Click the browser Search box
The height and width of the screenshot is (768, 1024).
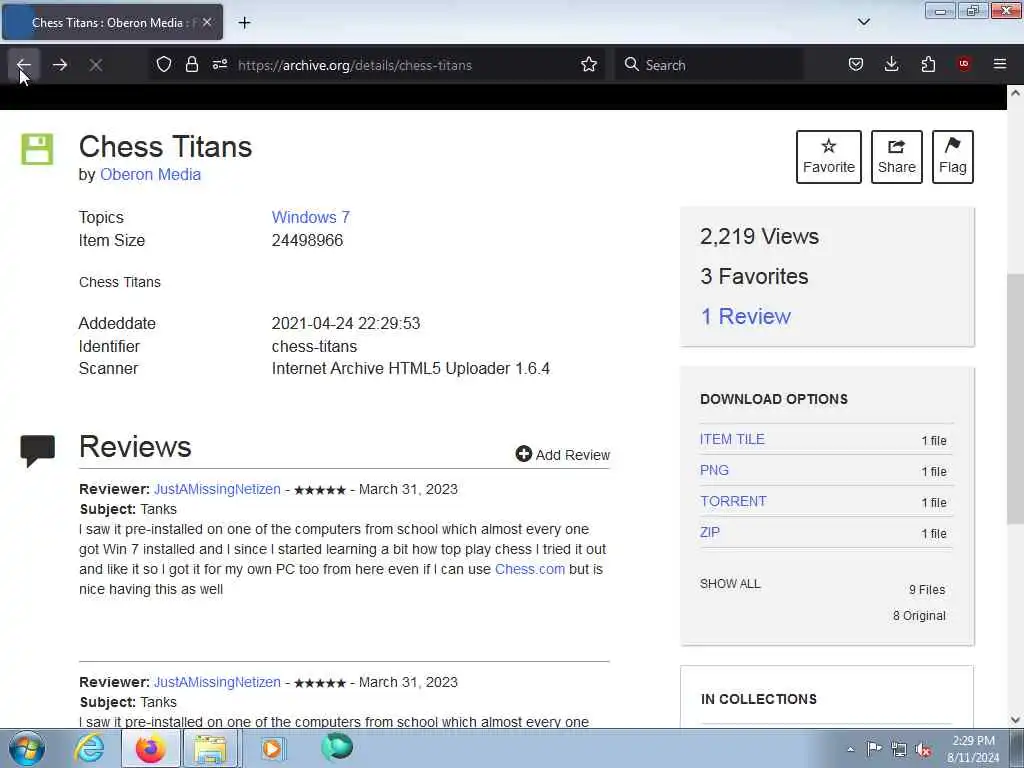[709, 65]
